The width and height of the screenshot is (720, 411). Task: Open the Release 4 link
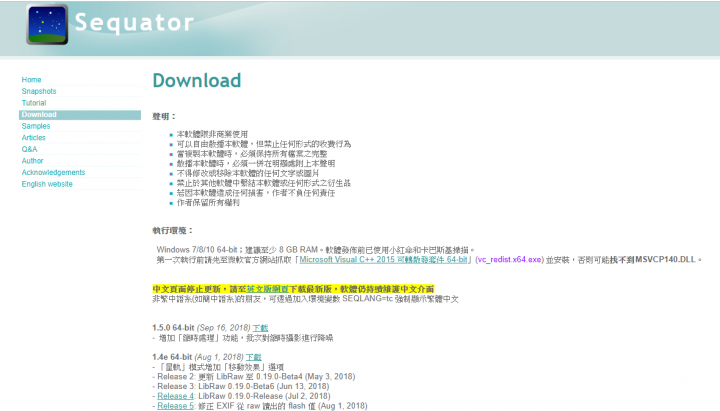[175, 396]
